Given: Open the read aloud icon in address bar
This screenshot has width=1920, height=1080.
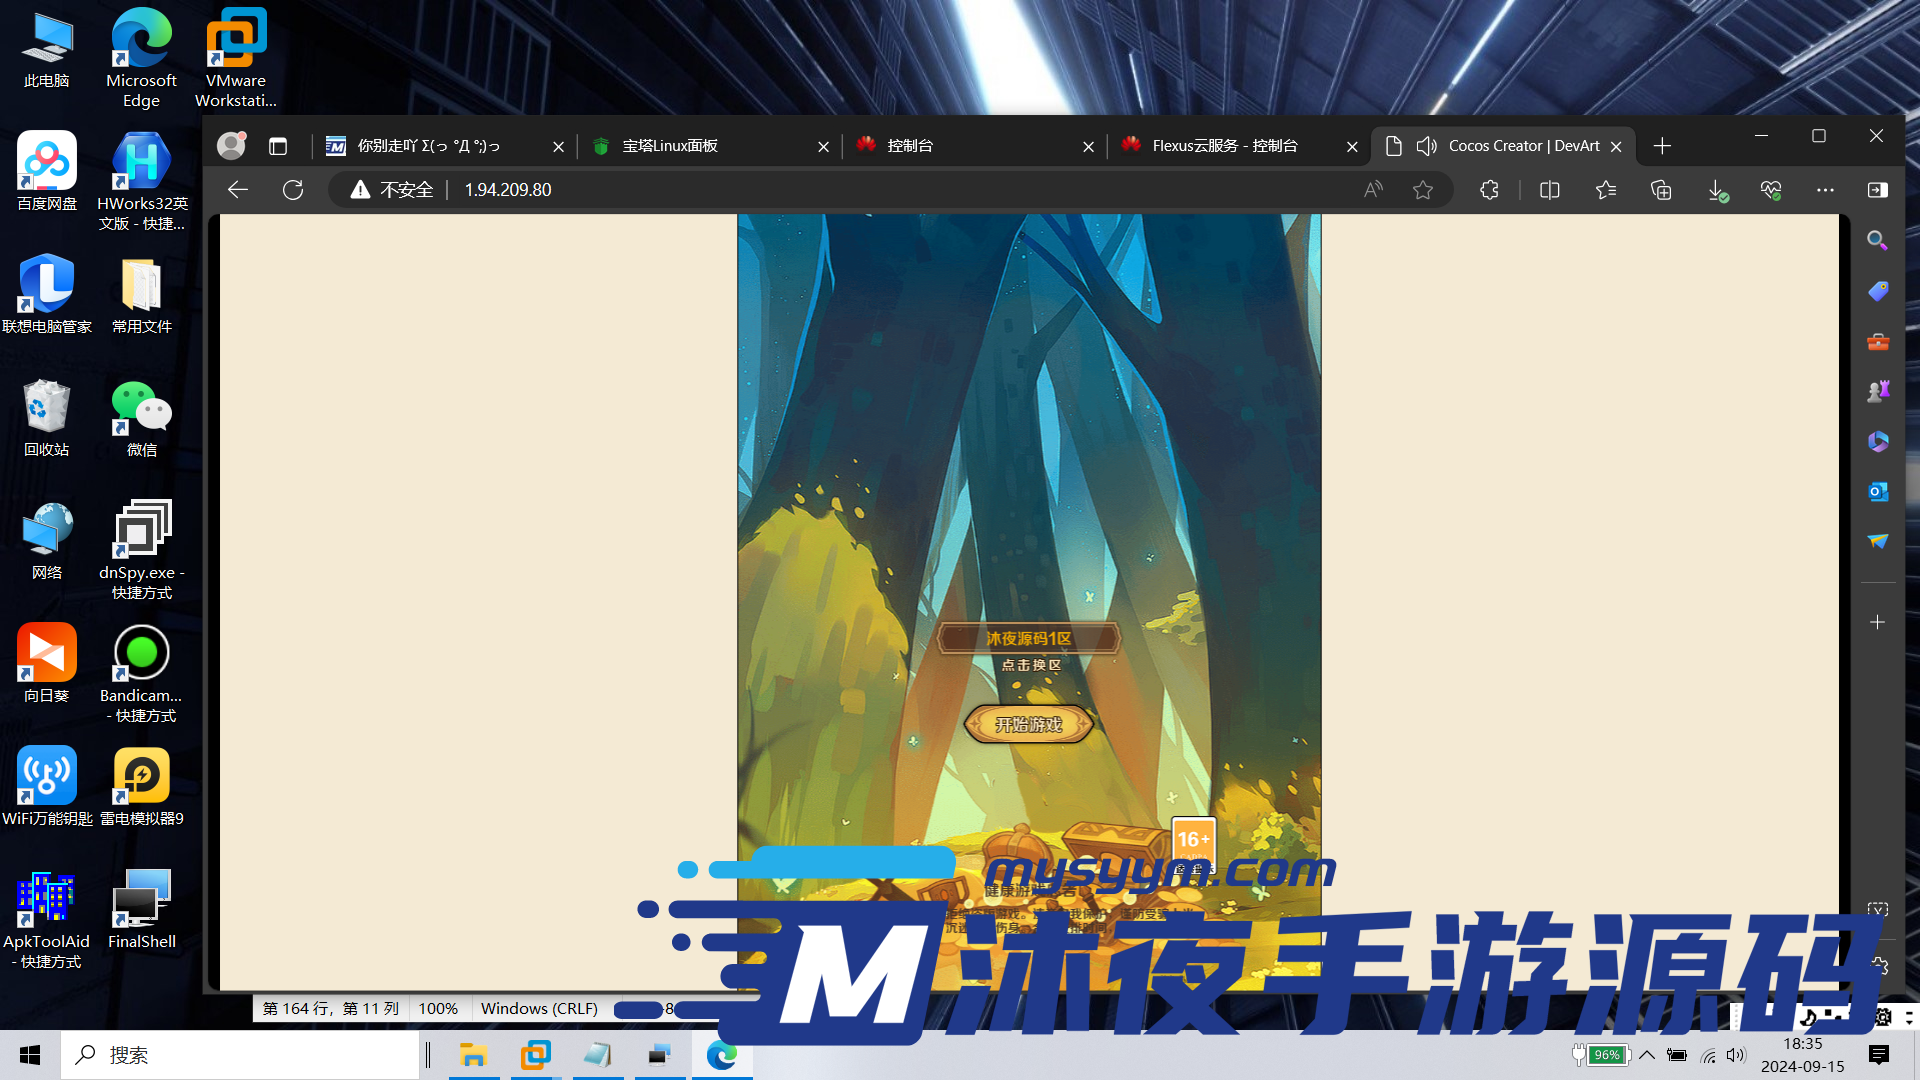Looking at the screenshot, I should point(1373,190).
